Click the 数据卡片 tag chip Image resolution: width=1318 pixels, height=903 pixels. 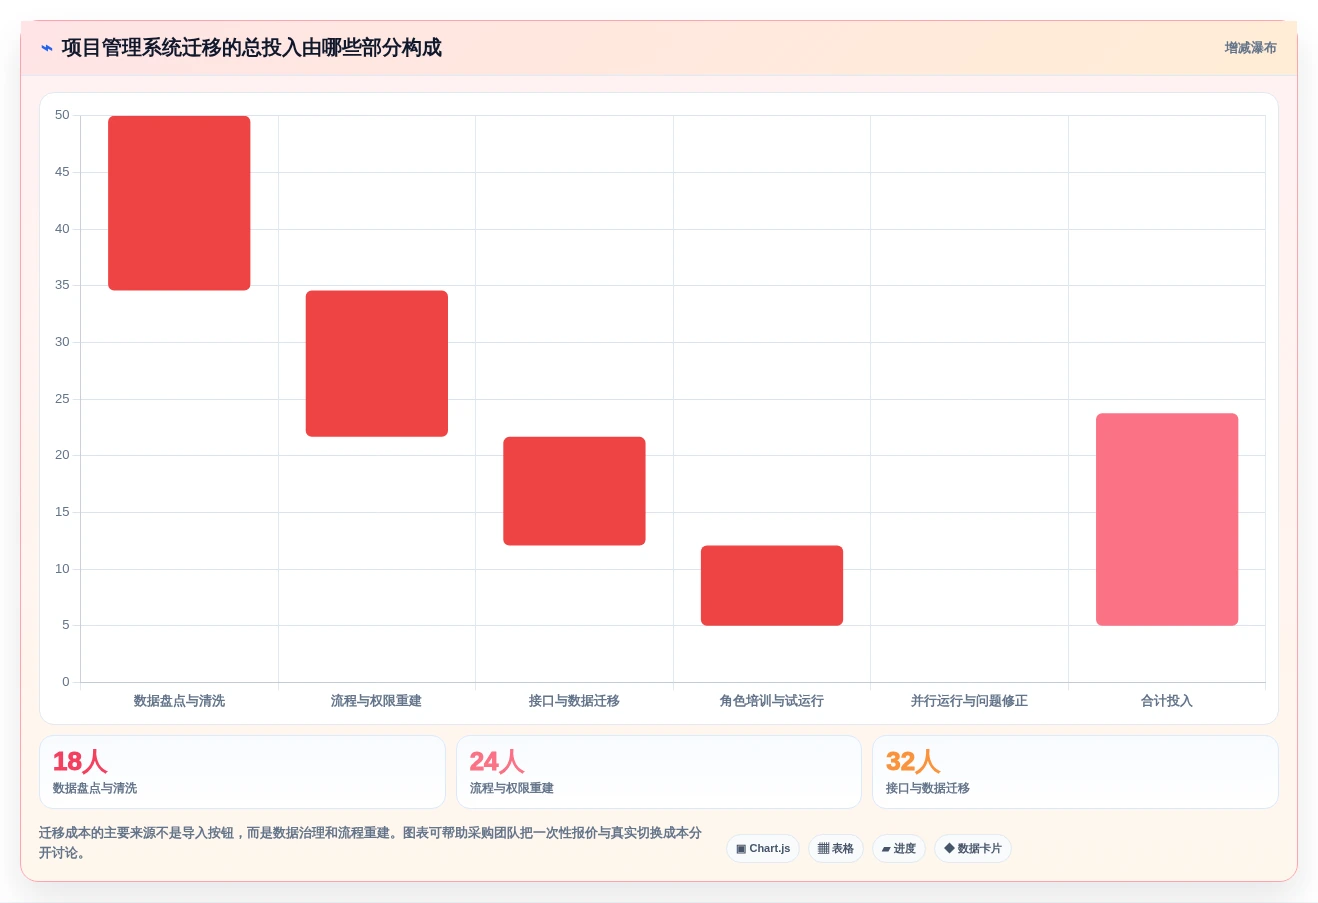[x=973, y=849]
